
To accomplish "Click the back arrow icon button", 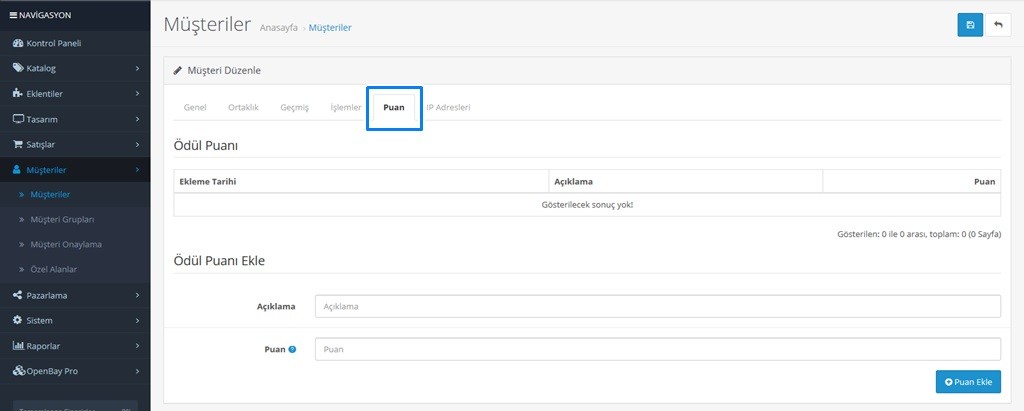I will (998, 25).
